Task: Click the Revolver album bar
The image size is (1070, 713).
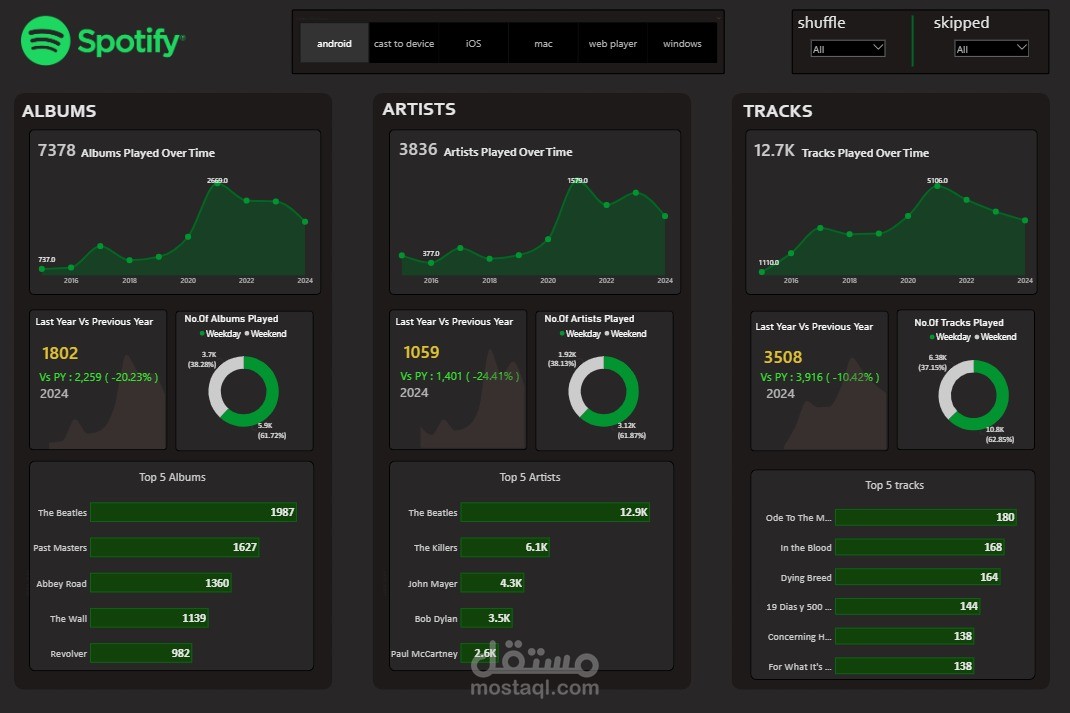Action: [x=141, y=653]
